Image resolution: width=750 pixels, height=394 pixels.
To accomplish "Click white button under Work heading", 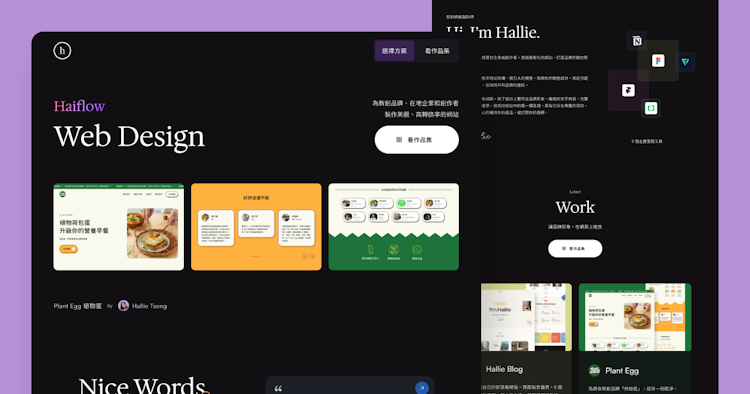I will [x=575, y=249].
